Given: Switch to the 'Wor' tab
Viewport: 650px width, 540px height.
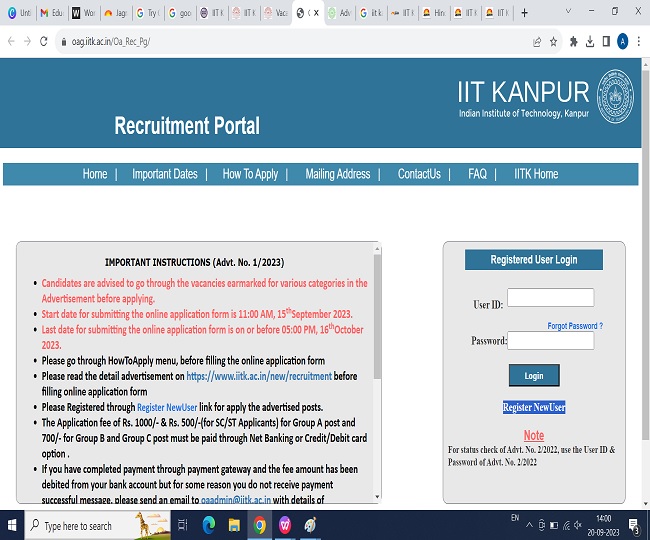Looking at the screenshot, I should [x=83, y=13].
